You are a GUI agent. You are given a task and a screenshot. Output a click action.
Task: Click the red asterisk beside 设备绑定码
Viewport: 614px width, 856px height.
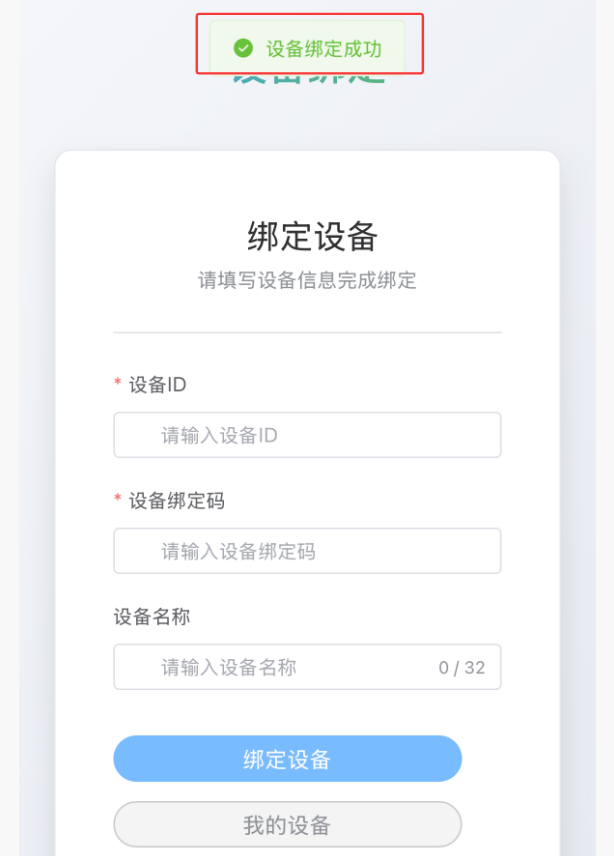tap(118, 501)
